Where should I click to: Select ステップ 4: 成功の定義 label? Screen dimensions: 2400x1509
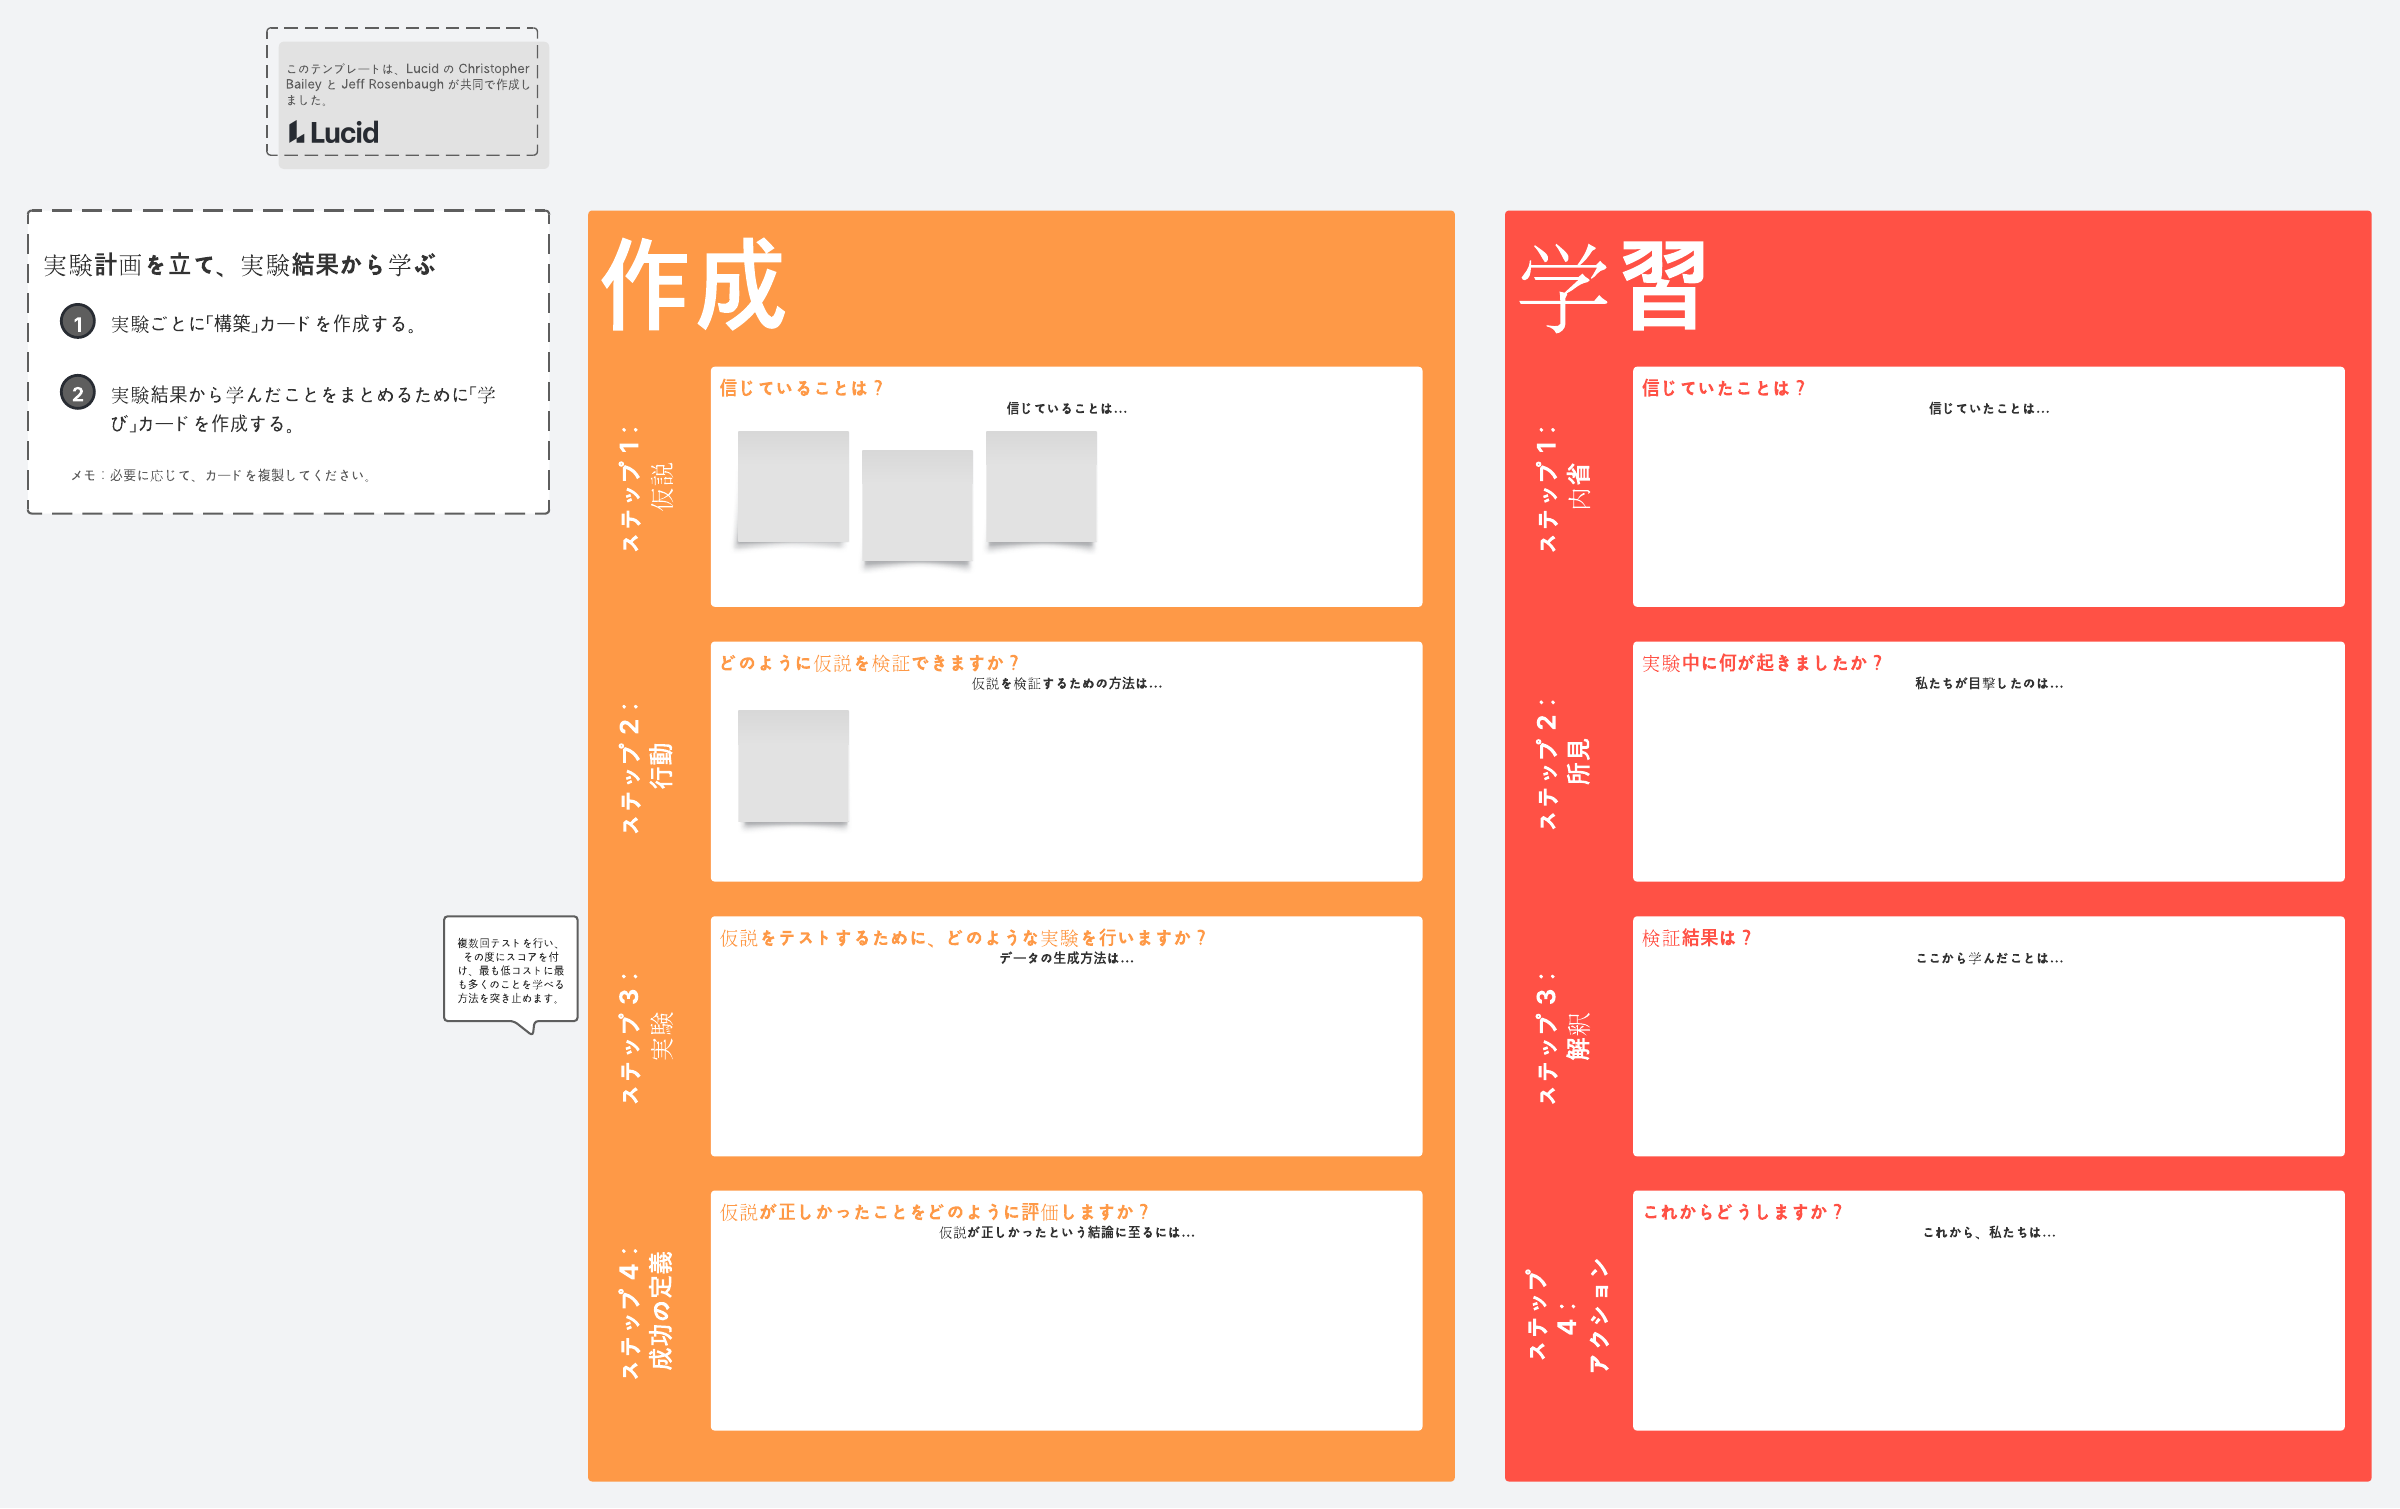(646, 1311)
